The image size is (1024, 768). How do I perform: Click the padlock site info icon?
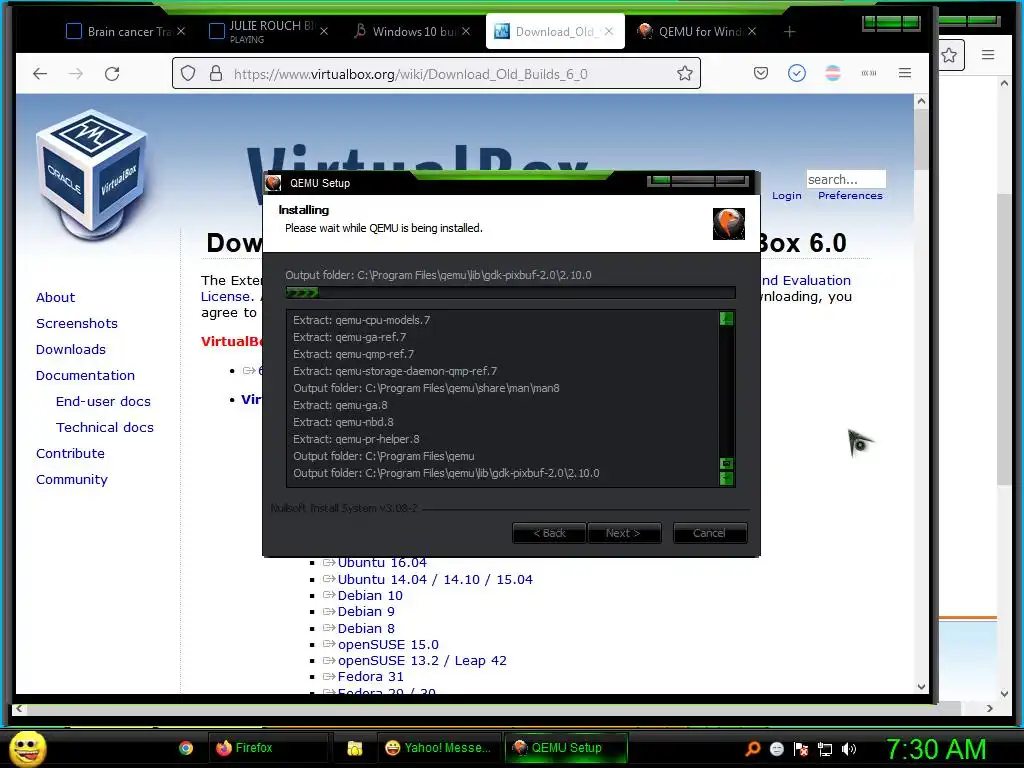click(x=216, y=73)
